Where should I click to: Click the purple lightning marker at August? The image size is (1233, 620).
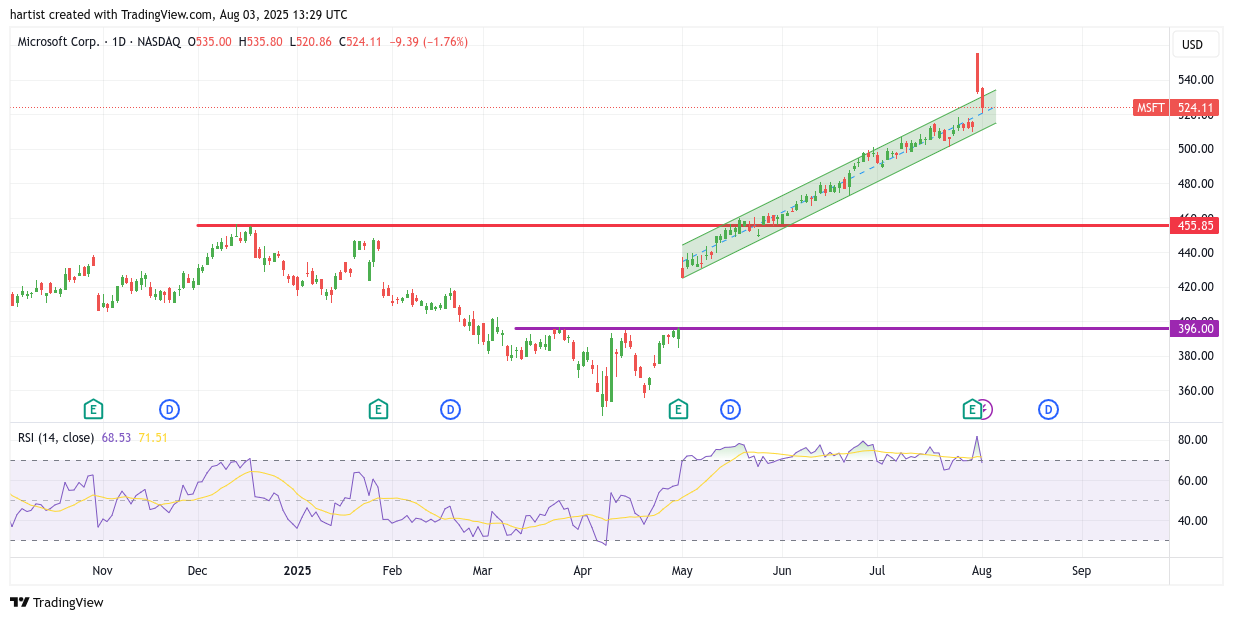(x=986, y=409)
